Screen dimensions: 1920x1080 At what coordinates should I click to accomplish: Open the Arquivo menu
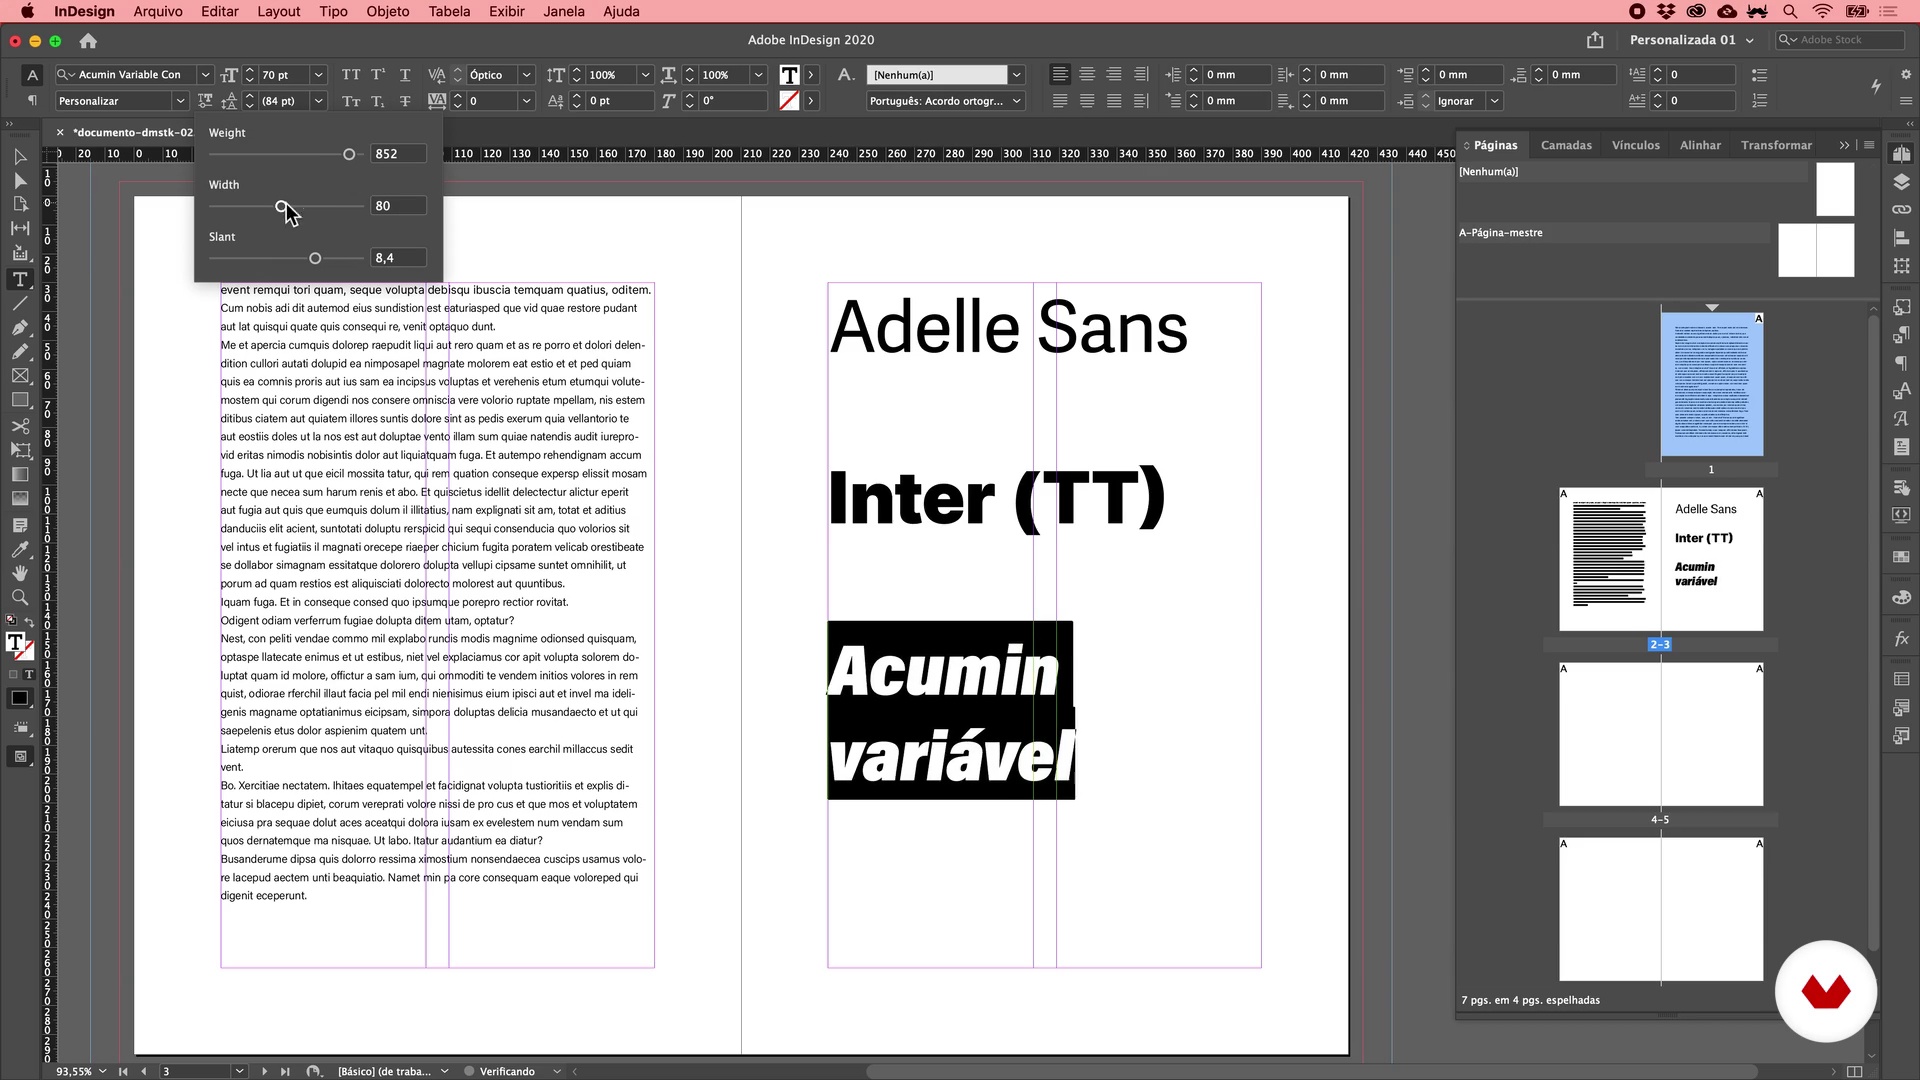[158, 11]
